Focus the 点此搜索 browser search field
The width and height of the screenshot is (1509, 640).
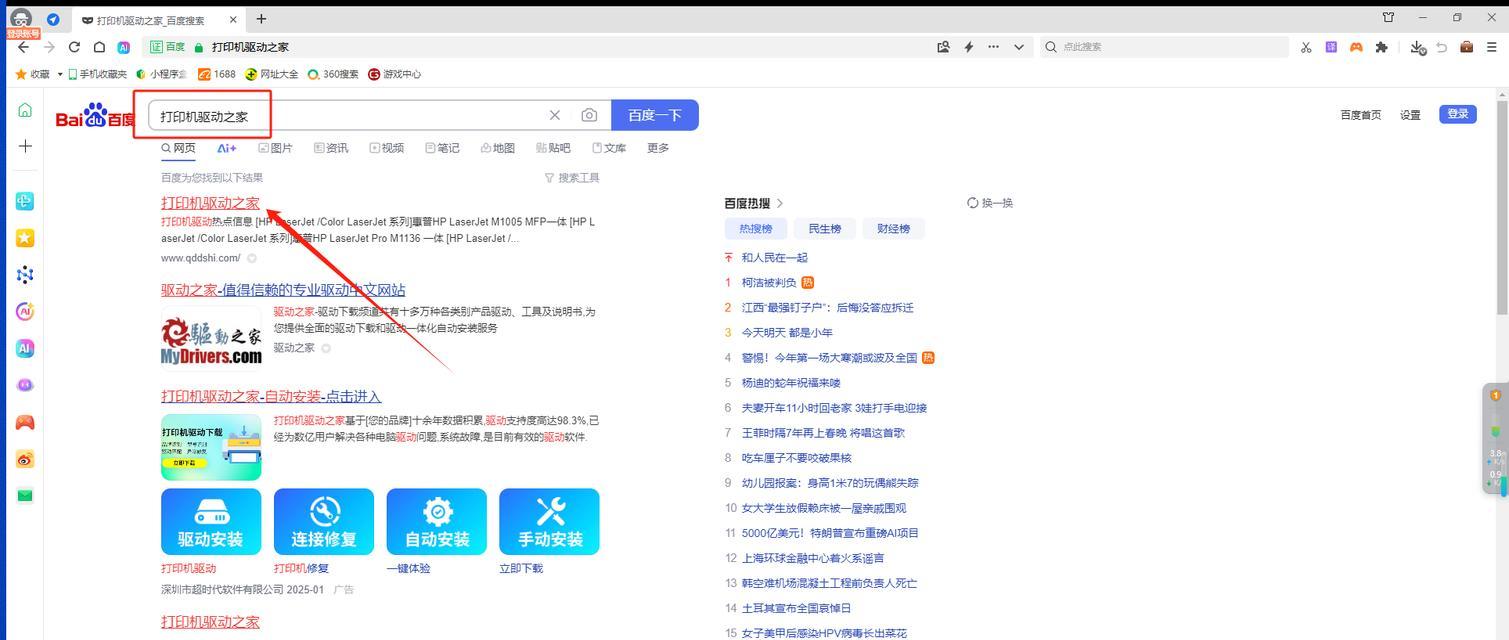(1165, 47)
